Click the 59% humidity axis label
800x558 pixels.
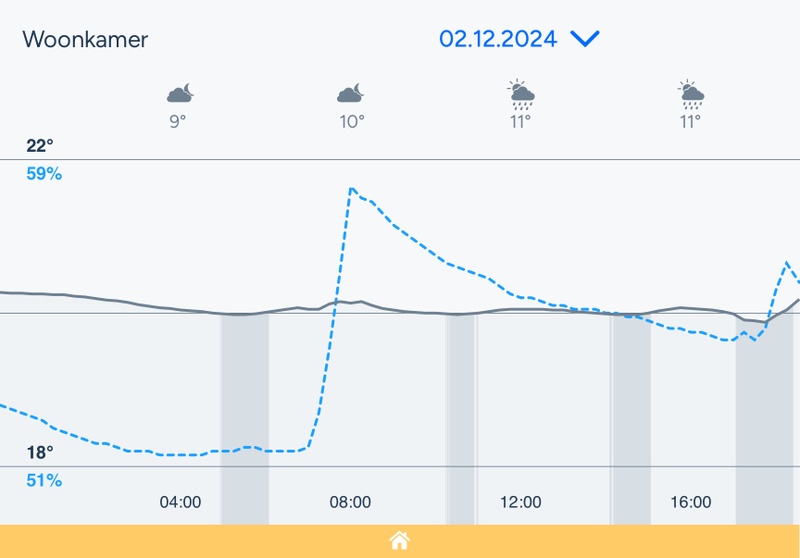tap(44, 174)
